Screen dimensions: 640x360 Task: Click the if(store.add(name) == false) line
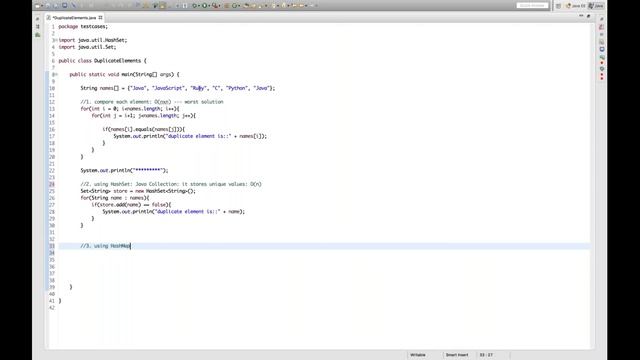(131, 204)
